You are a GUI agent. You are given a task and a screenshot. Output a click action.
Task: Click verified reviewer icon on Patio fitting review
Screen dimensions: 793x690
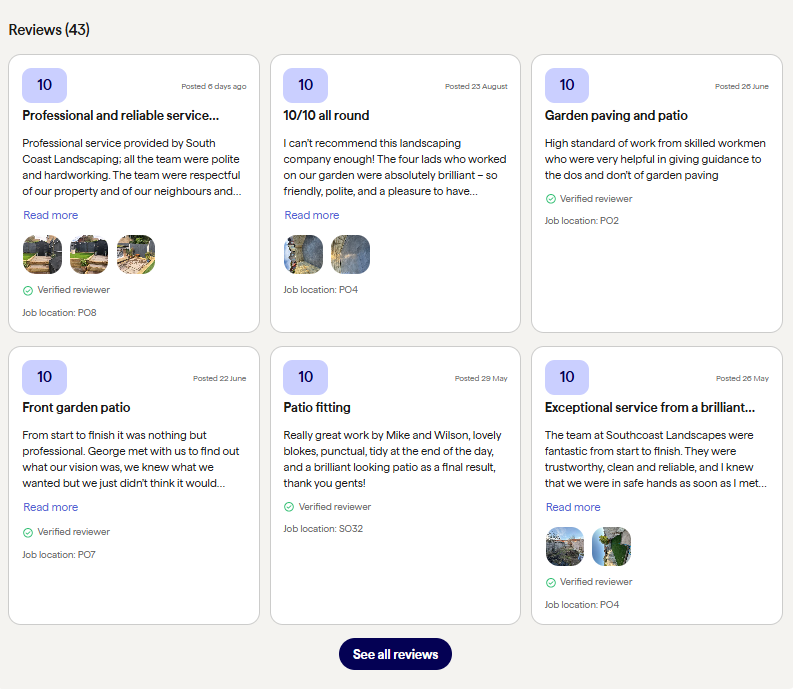coord(289,507)
